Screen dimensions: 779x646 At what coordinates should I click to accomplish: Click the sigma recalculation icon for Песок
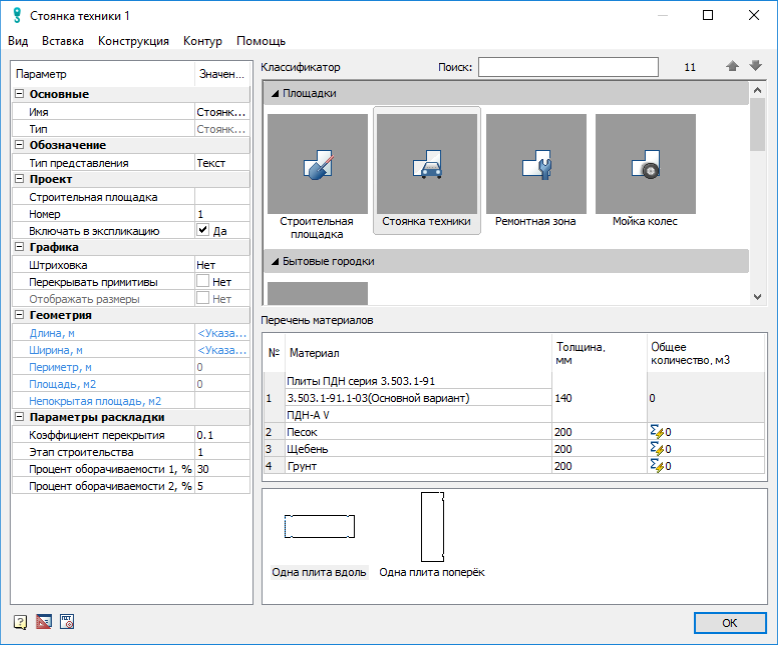tap(657, 432)
